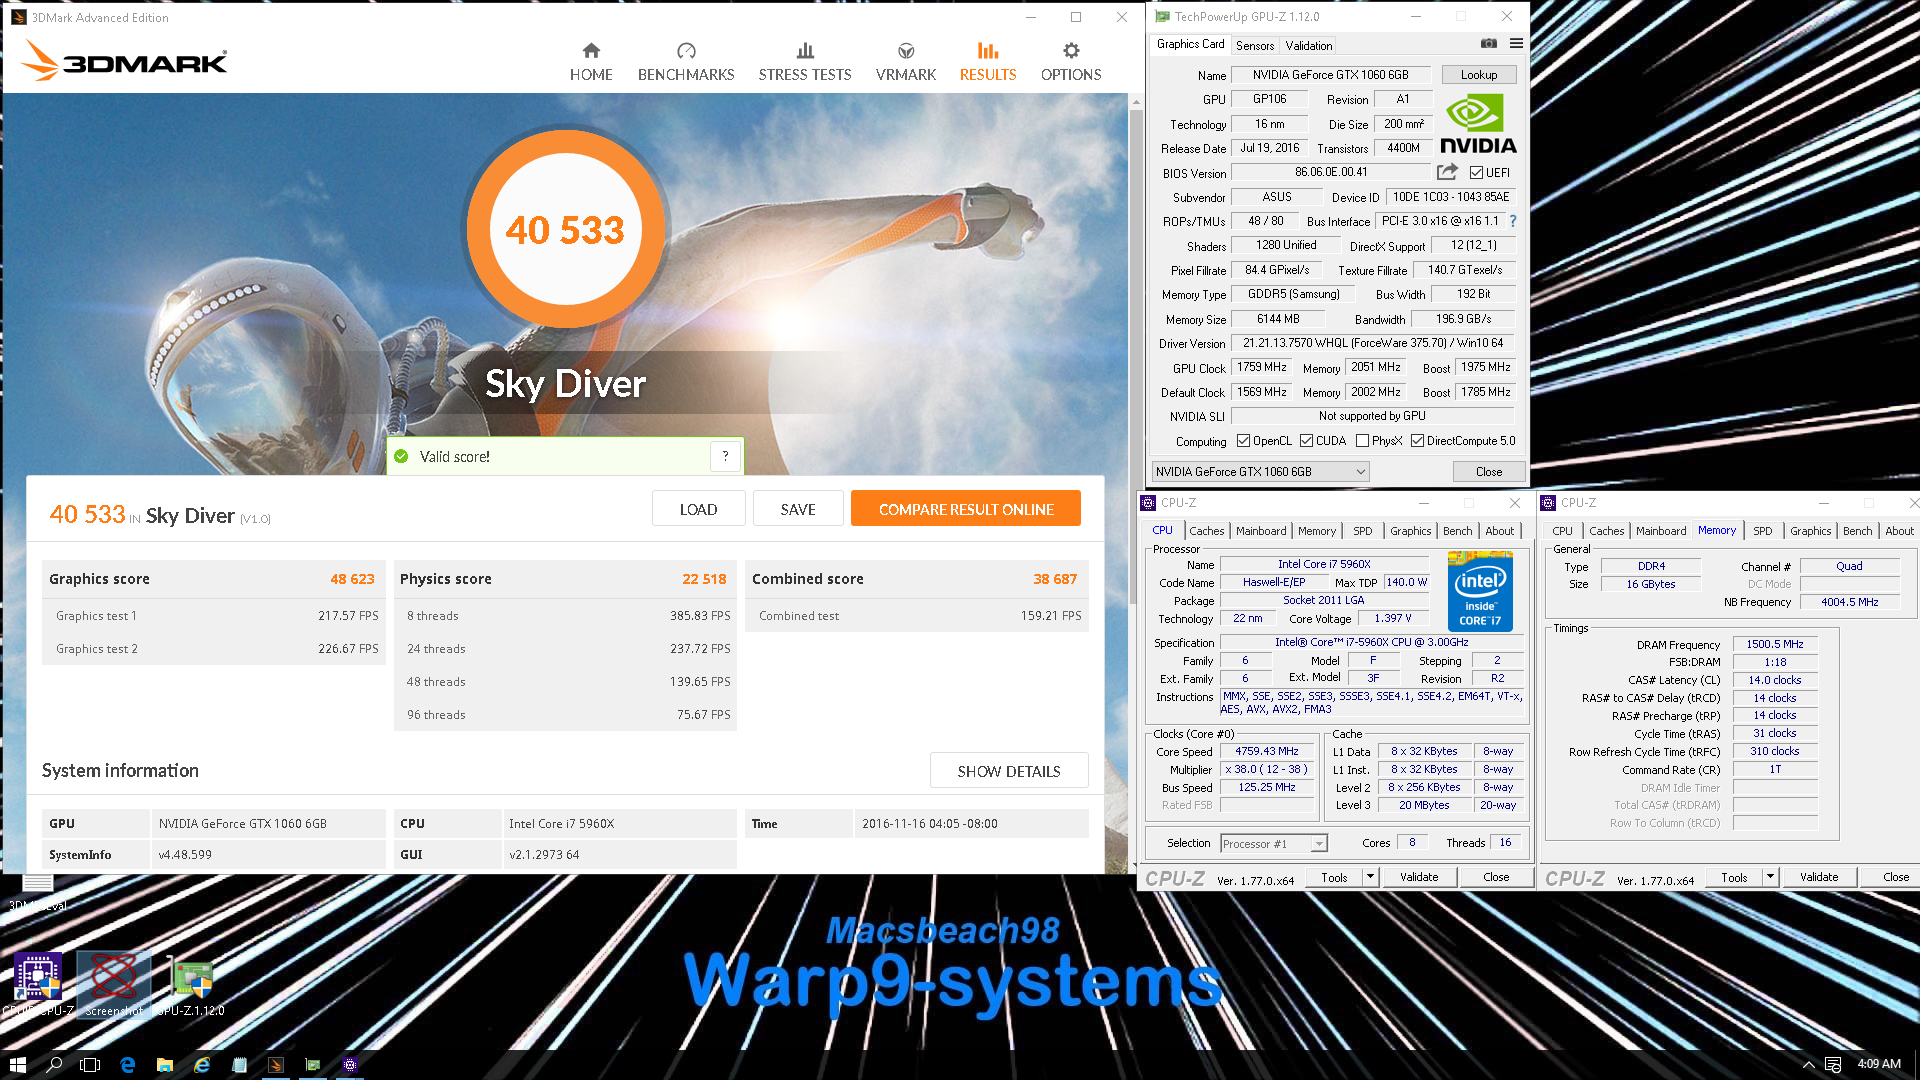Image resolution: width=1920 pixels, height=1080 pixels.
Task: Open taskbar search
Action: pyautogui.click(x=54, y=1065)
